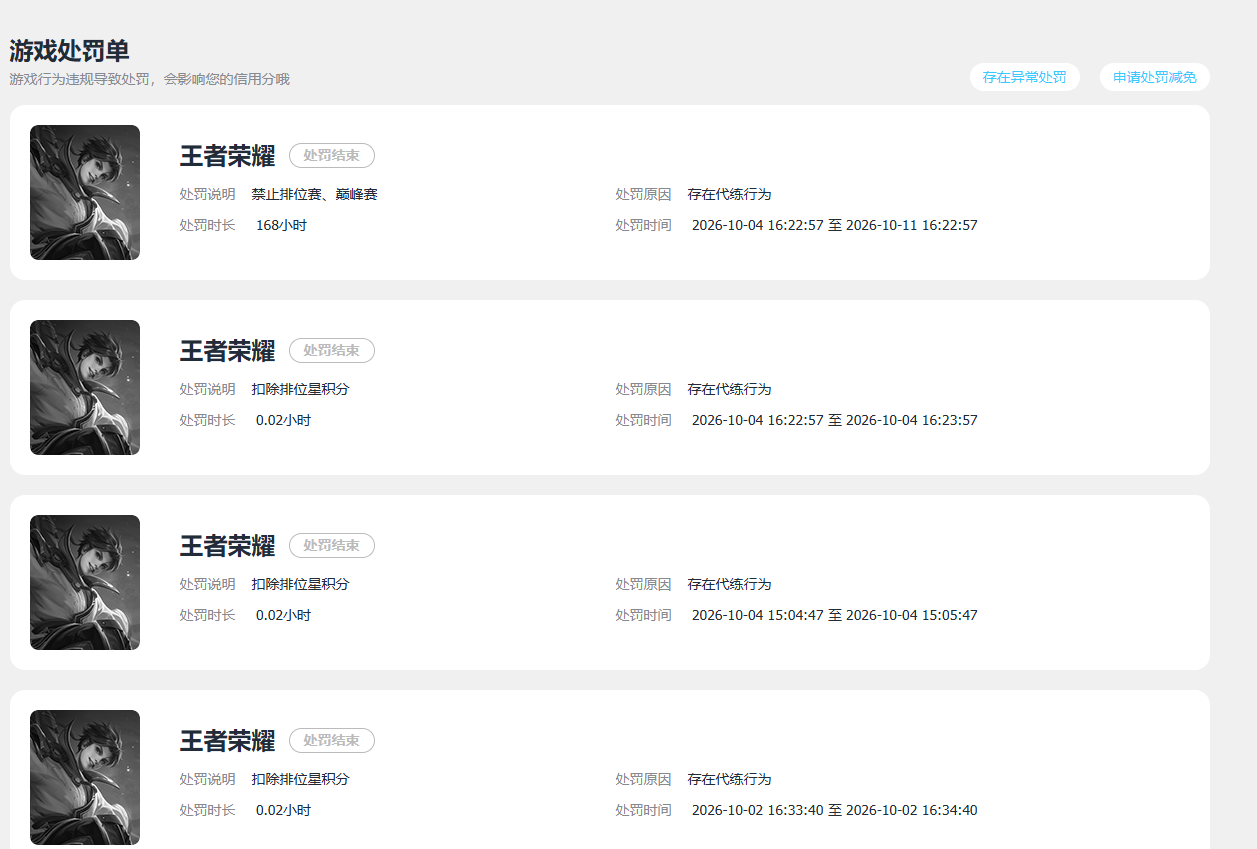Click 存在代练行为 reason in 168小时 card
Image resolution: width=1257 pixels, height=849 pixels.
click(x=730, y=194)
